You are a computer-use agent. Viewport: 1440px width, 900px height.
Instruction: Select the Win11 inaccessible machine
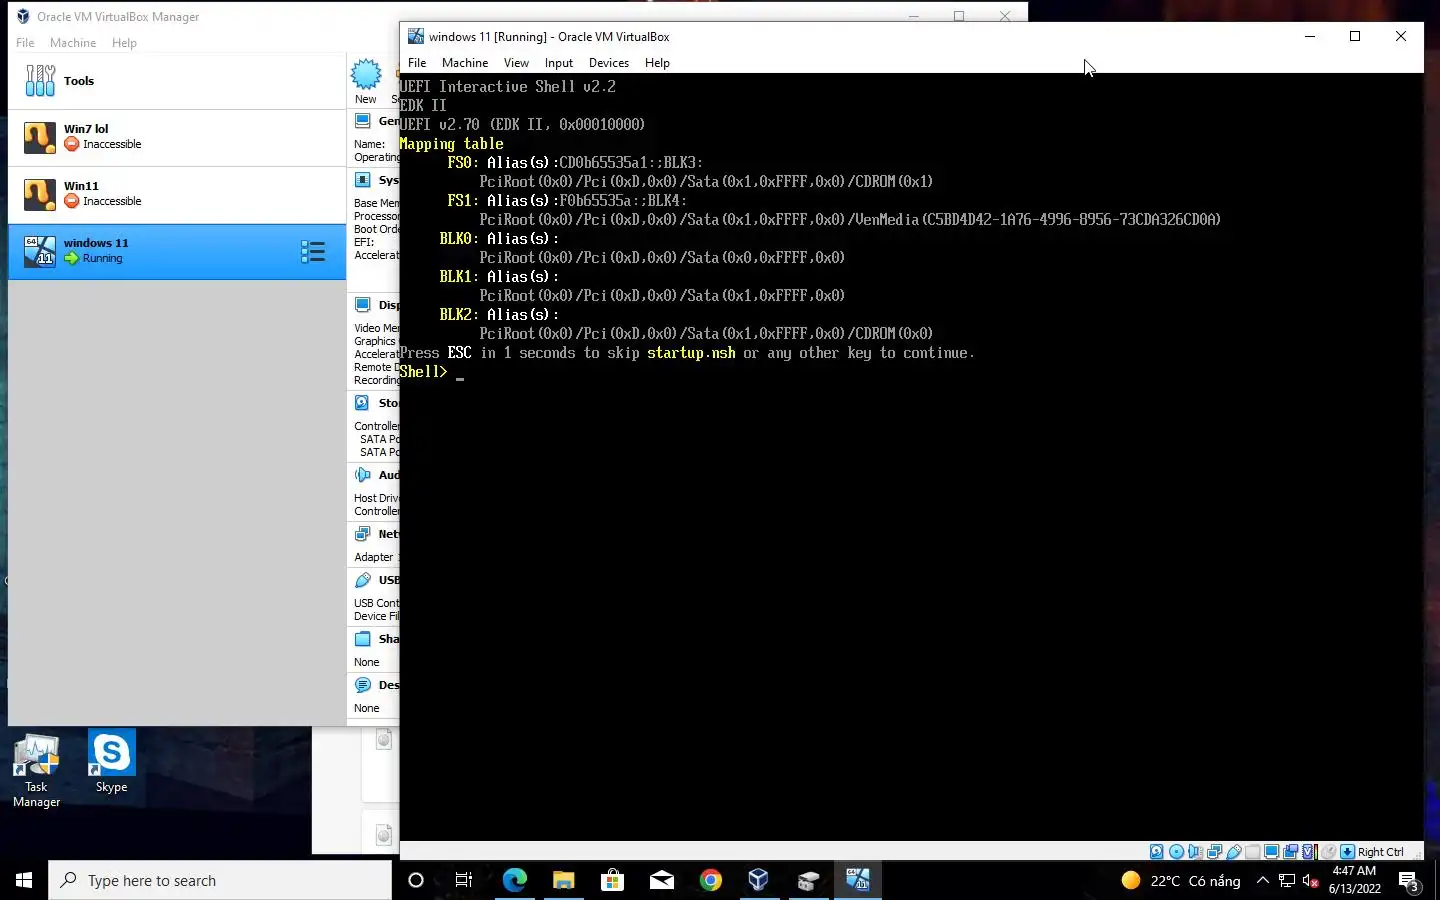177,195
